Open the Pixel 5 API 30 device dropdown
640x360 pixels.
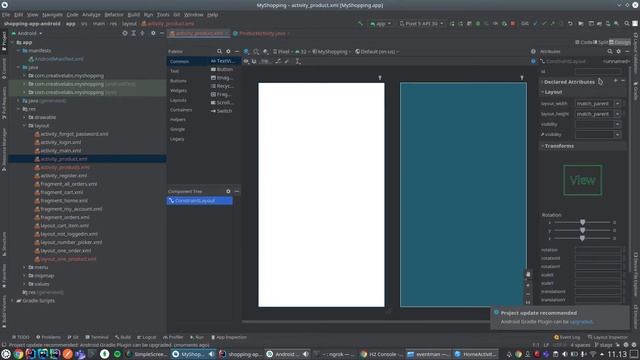pos(421,24)
